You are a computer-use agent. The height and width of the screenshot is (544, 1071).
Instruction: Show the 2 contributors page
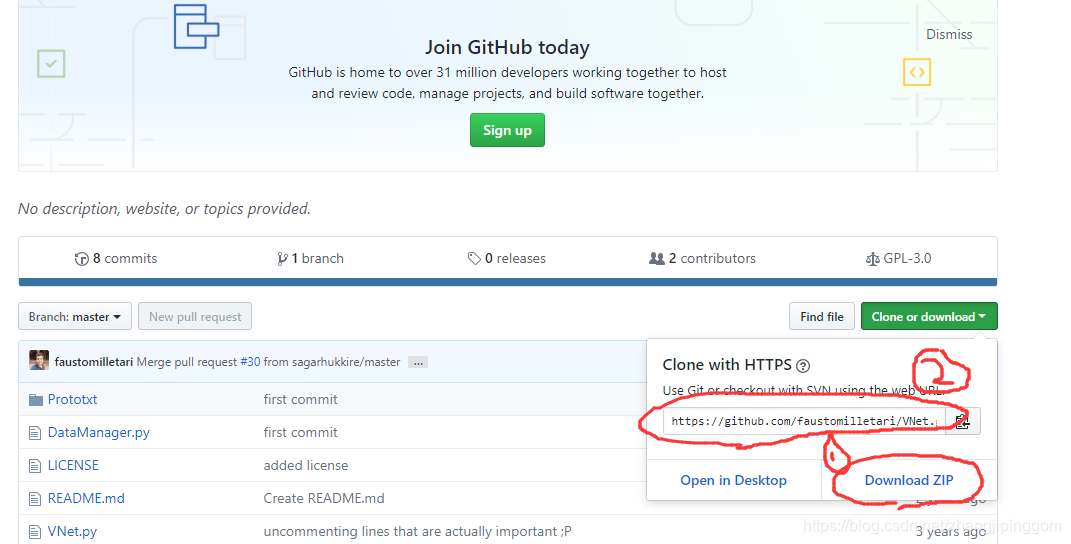(x=702, y=258)
